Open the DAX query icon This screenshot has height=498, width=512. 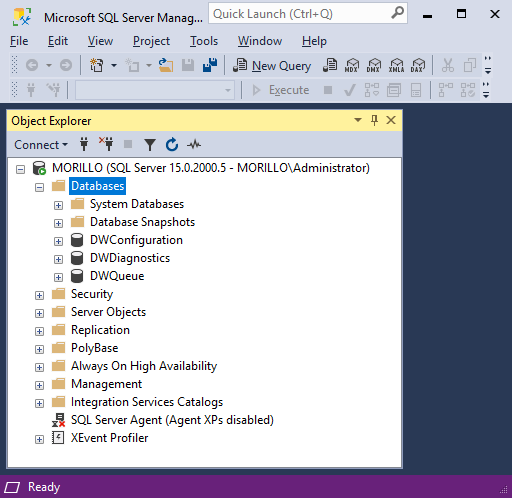(418, 65)
